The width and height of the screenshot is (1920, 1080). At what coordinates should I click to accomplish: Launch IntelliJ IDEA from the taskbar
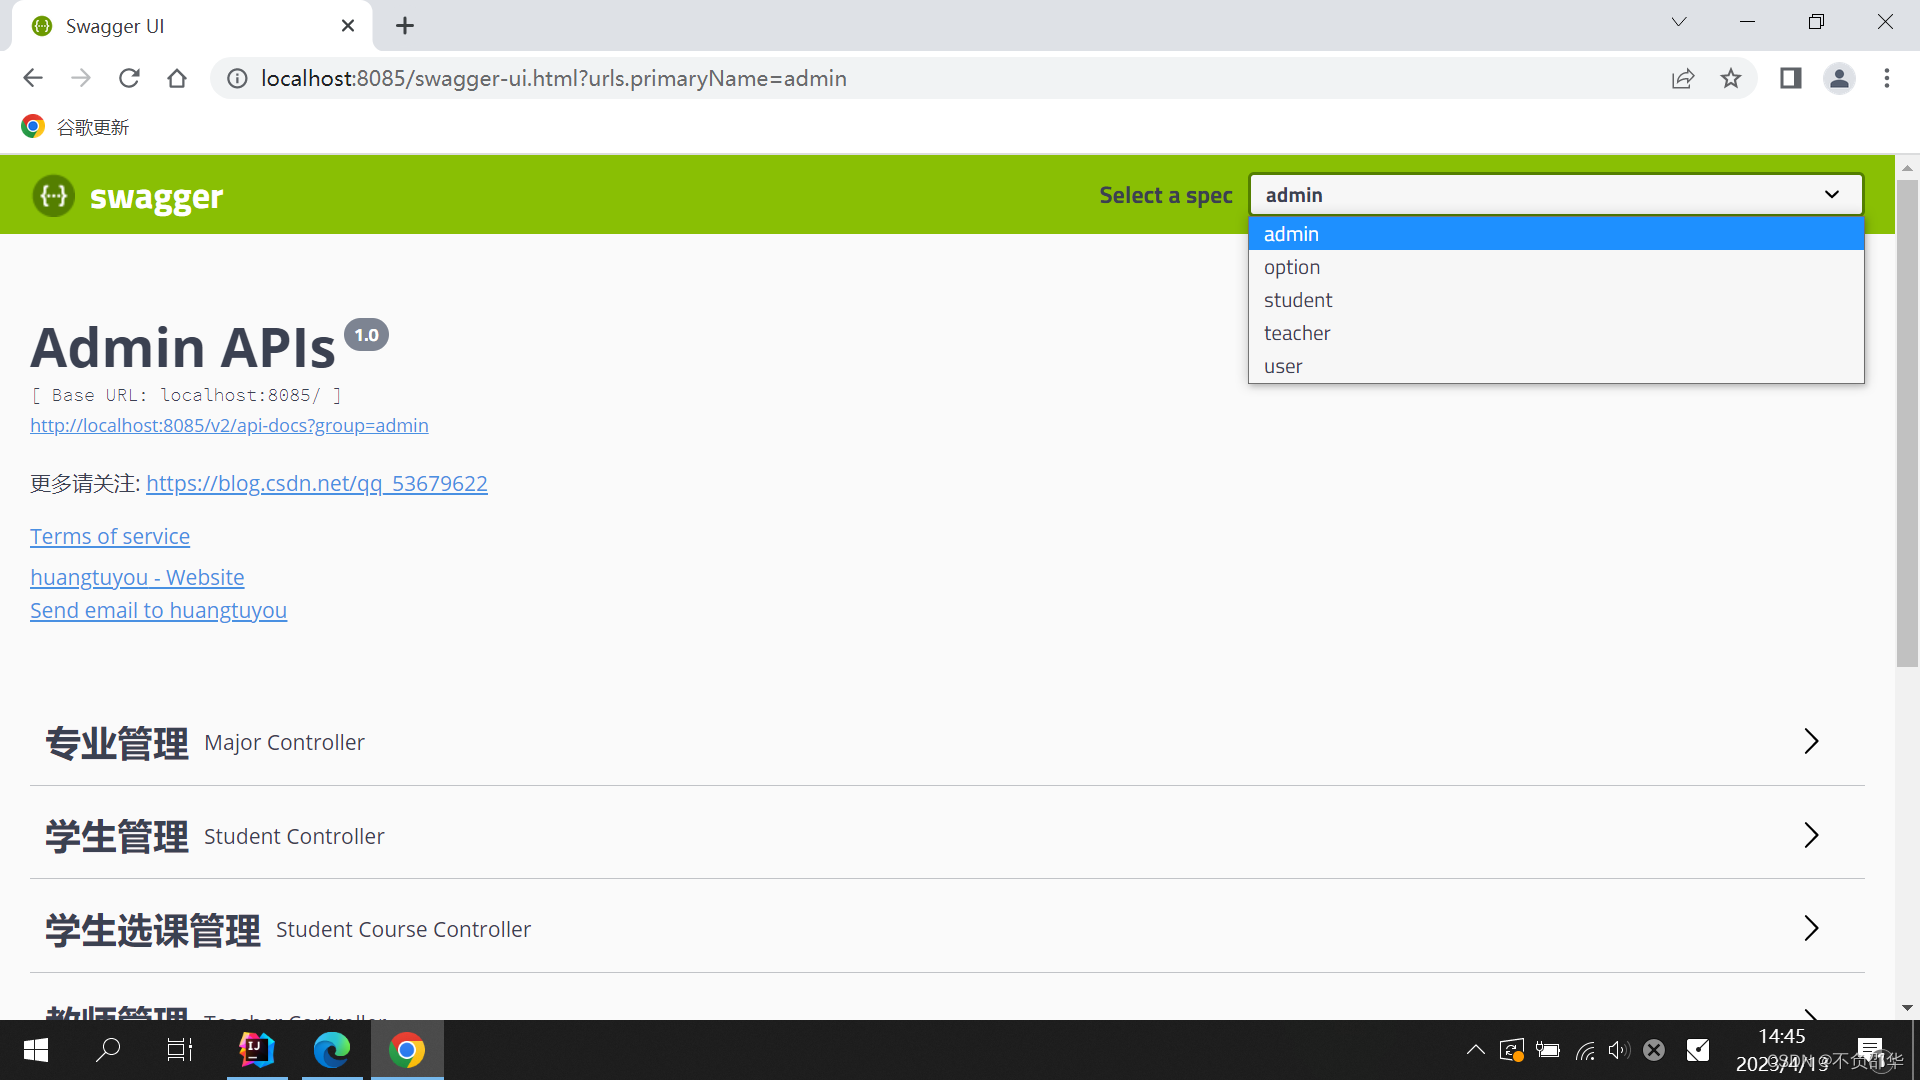click(257, 1050)
